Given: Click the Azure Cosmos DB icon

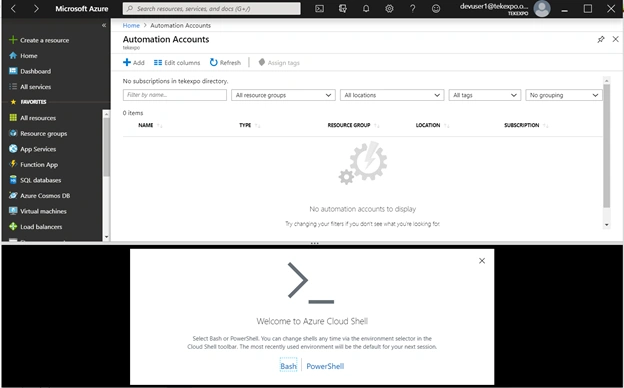Looking at the screenshot, I should click(13, 195).
